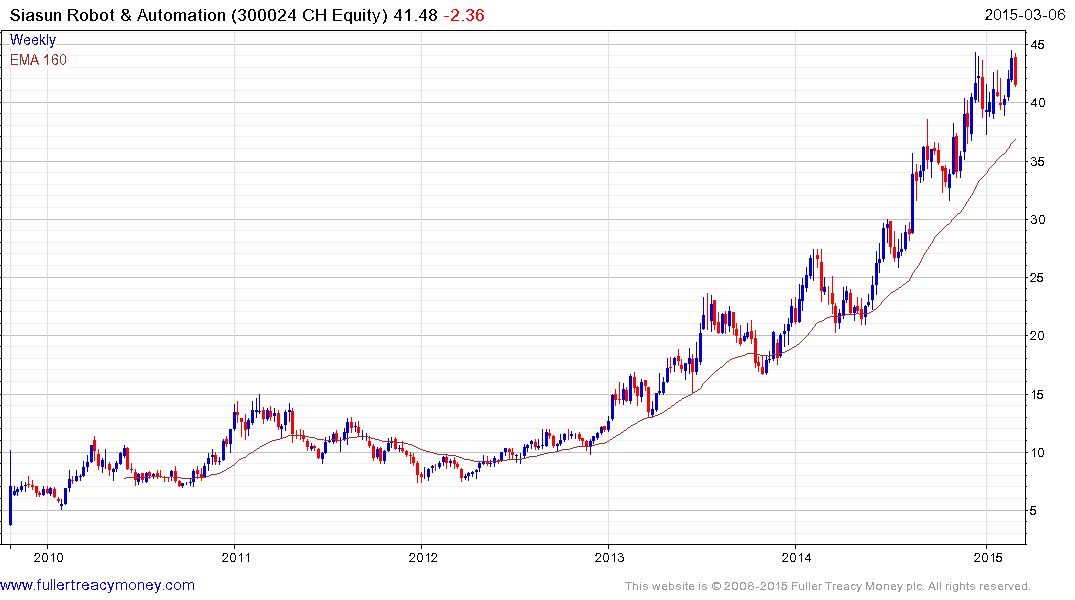Click the 2013 label on the time axis
The height and width of the screenshot is (600, 1075).
point(609,557)
